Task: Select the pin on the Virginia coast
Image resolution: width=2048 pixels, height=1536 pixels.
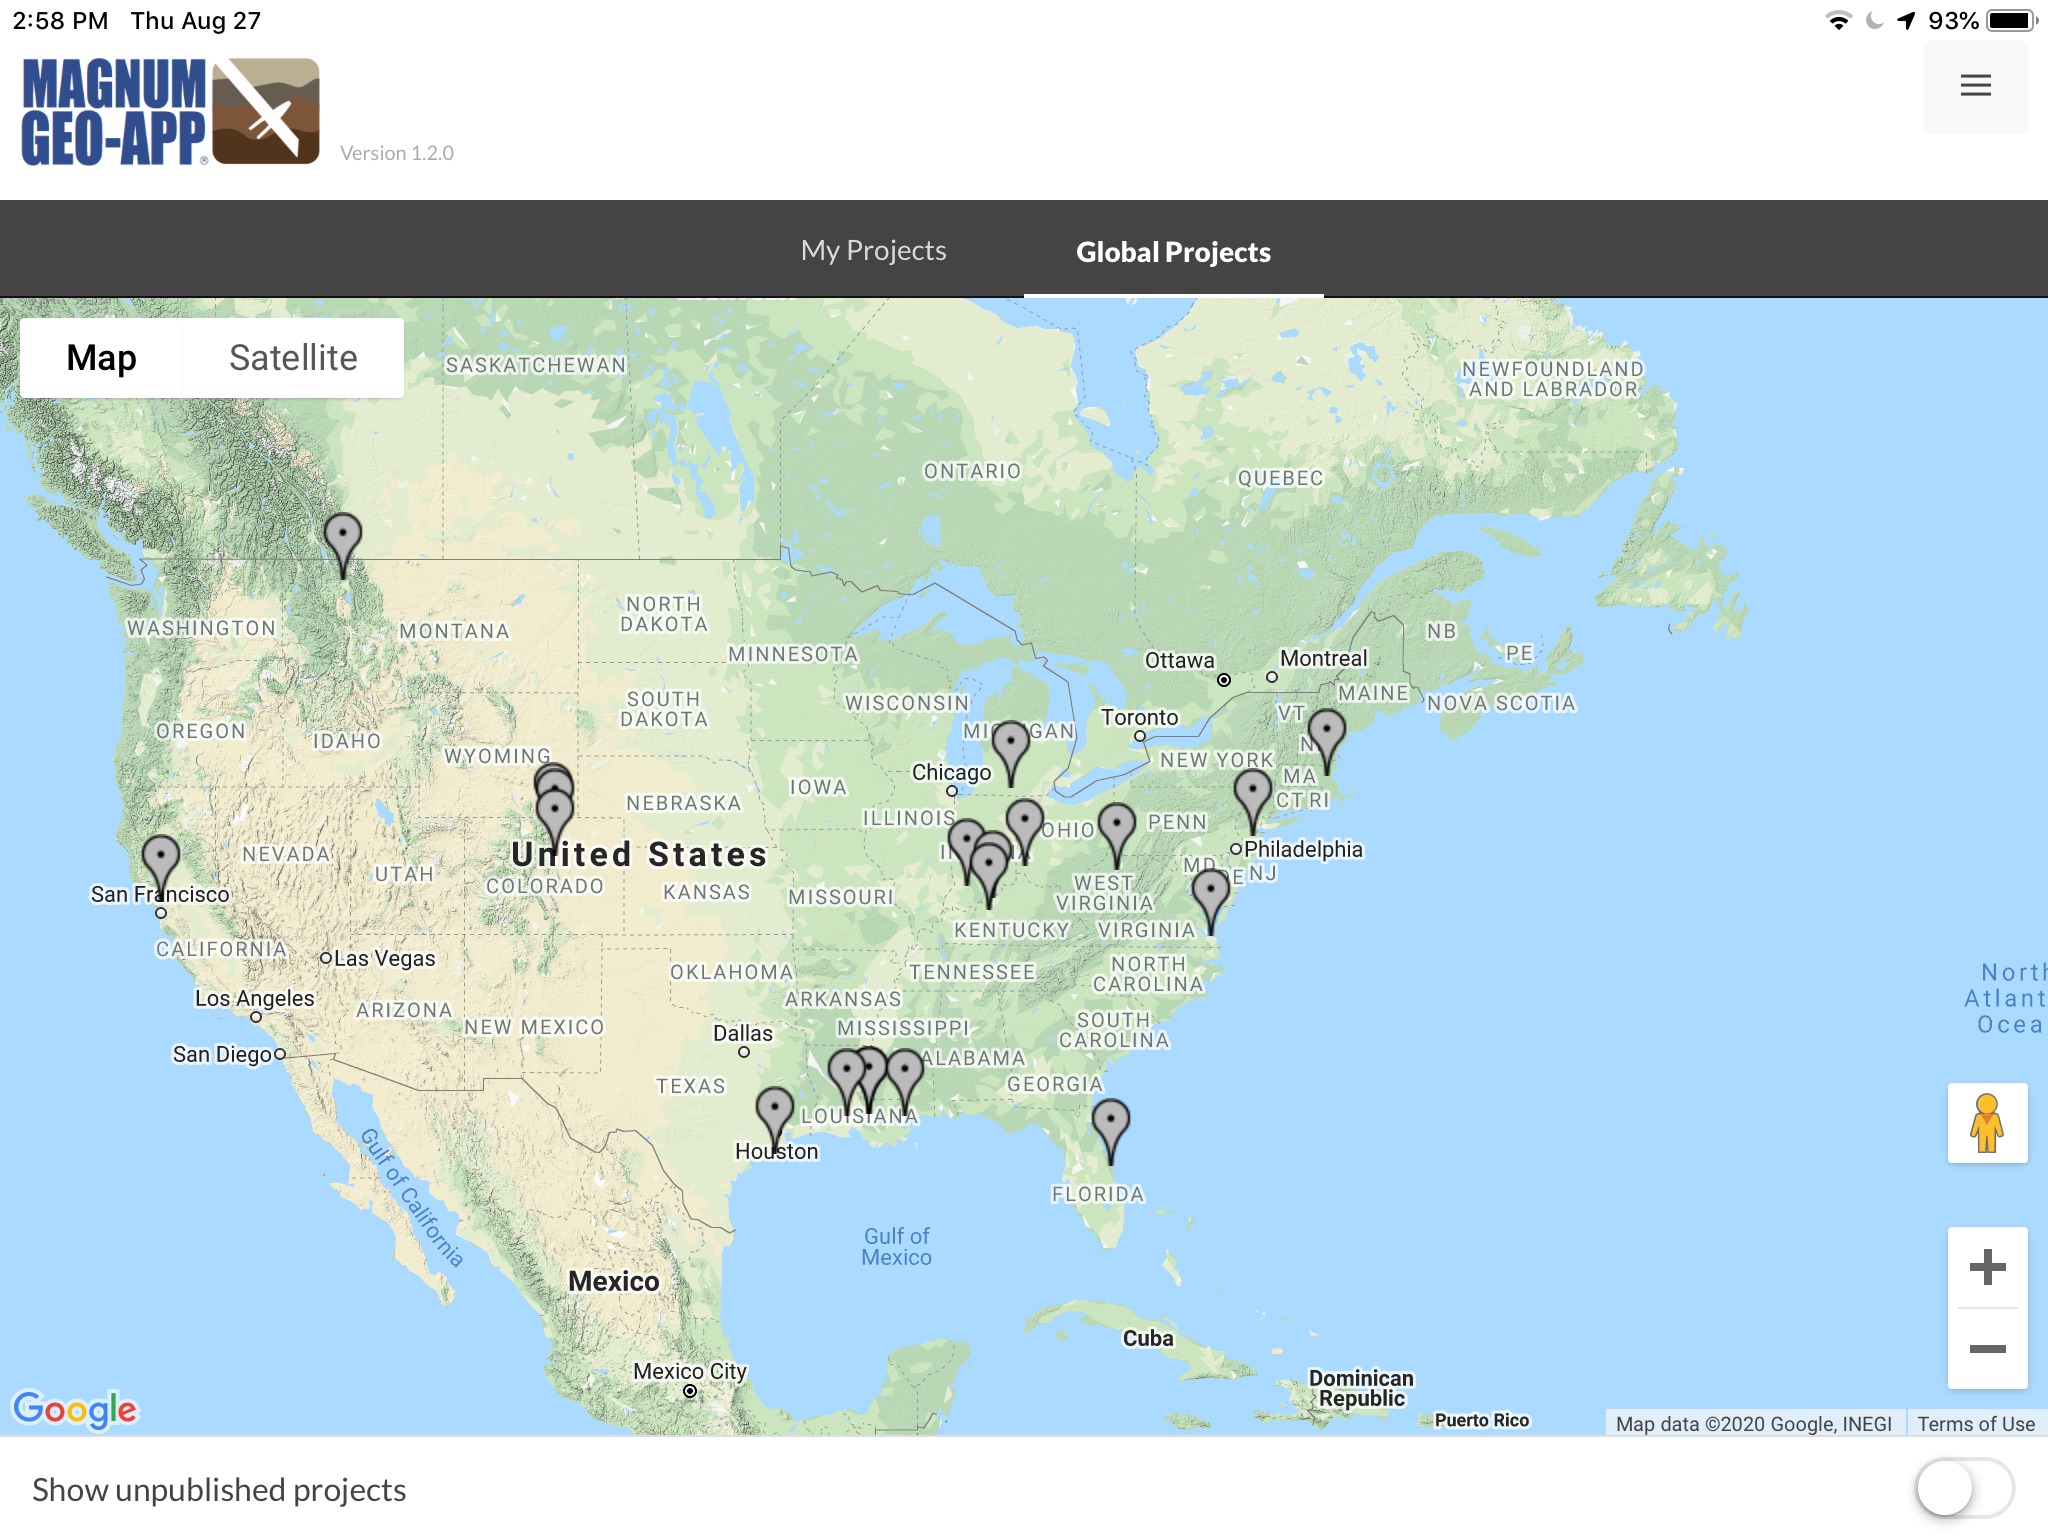Action: [x=1211, y=891]
